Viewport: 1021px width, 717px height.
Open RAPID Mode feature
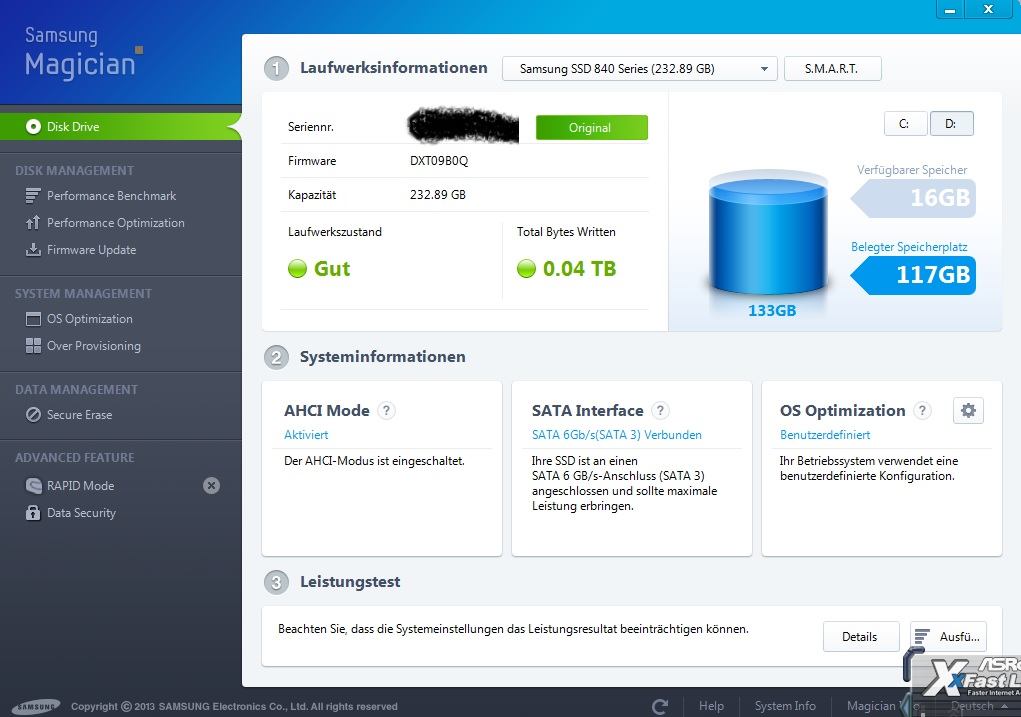[70, 486]
